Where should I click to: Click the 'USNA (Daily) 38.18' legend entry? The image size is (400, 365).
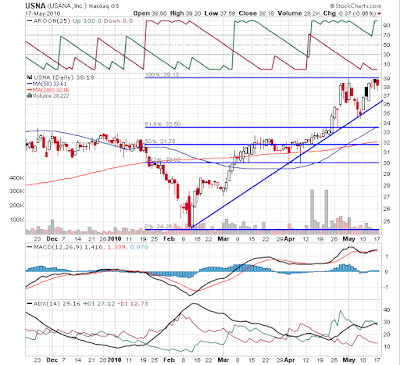coord(60,77)
